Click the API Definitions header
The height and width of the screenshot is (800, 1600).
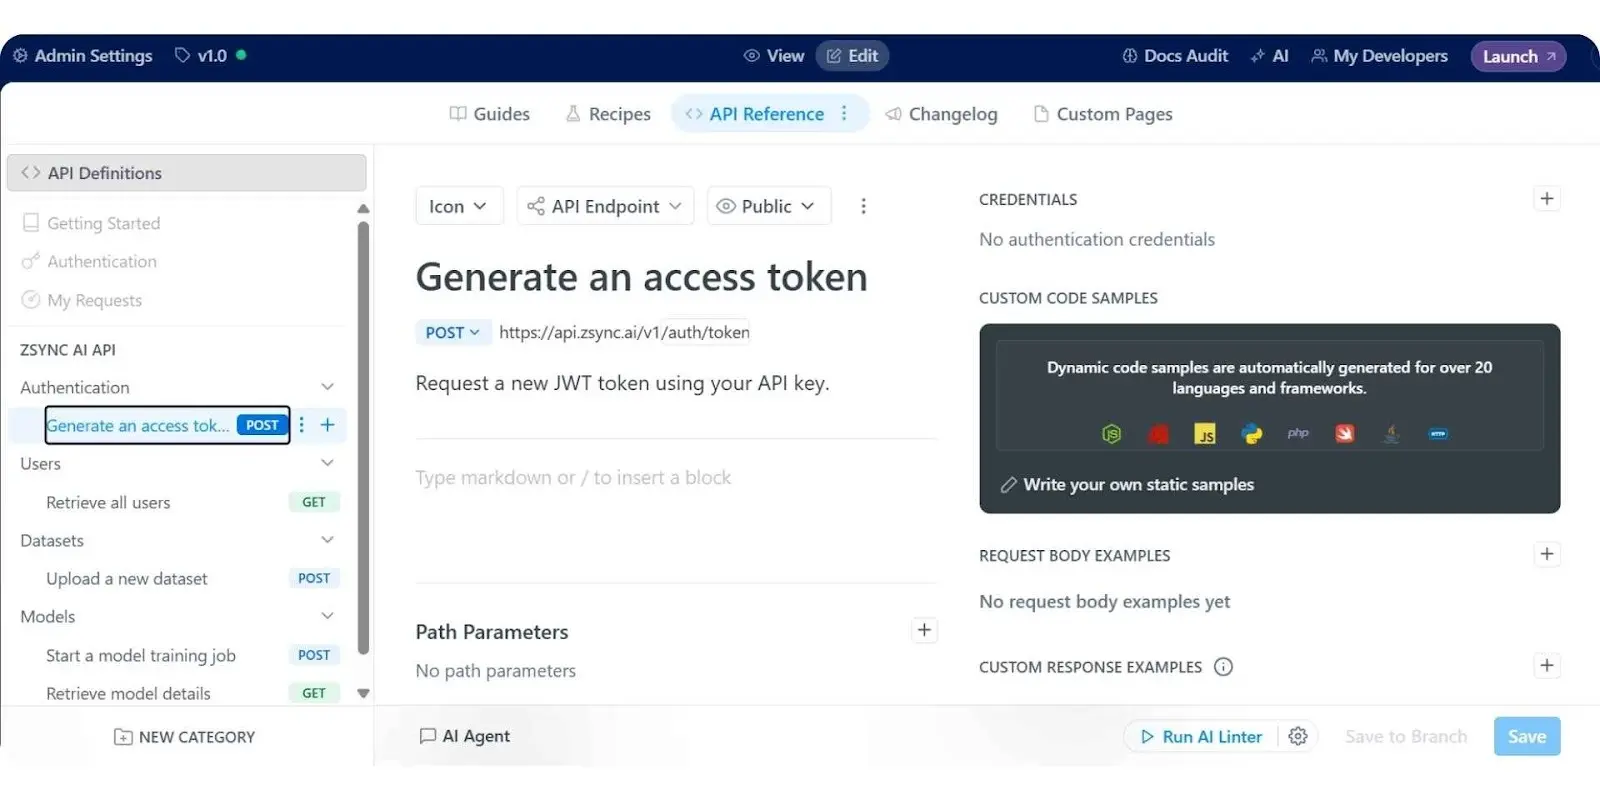[x=187, y=173]
